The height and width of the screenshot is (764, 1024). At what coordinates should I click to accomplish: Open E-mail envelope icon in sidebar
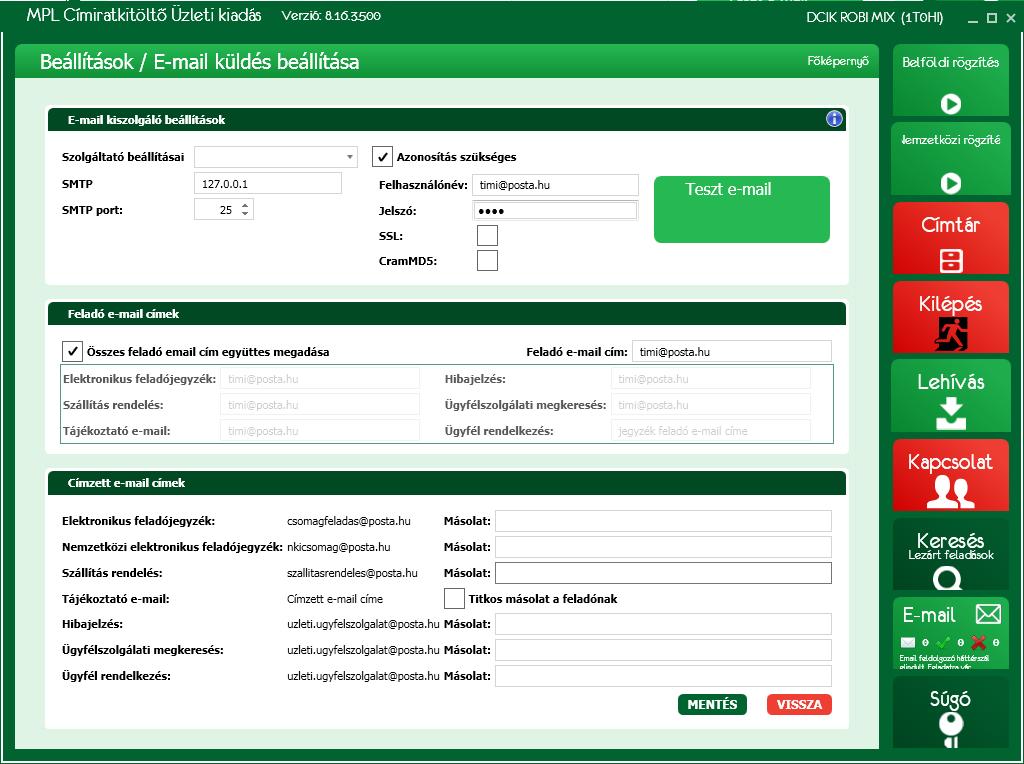988,614
